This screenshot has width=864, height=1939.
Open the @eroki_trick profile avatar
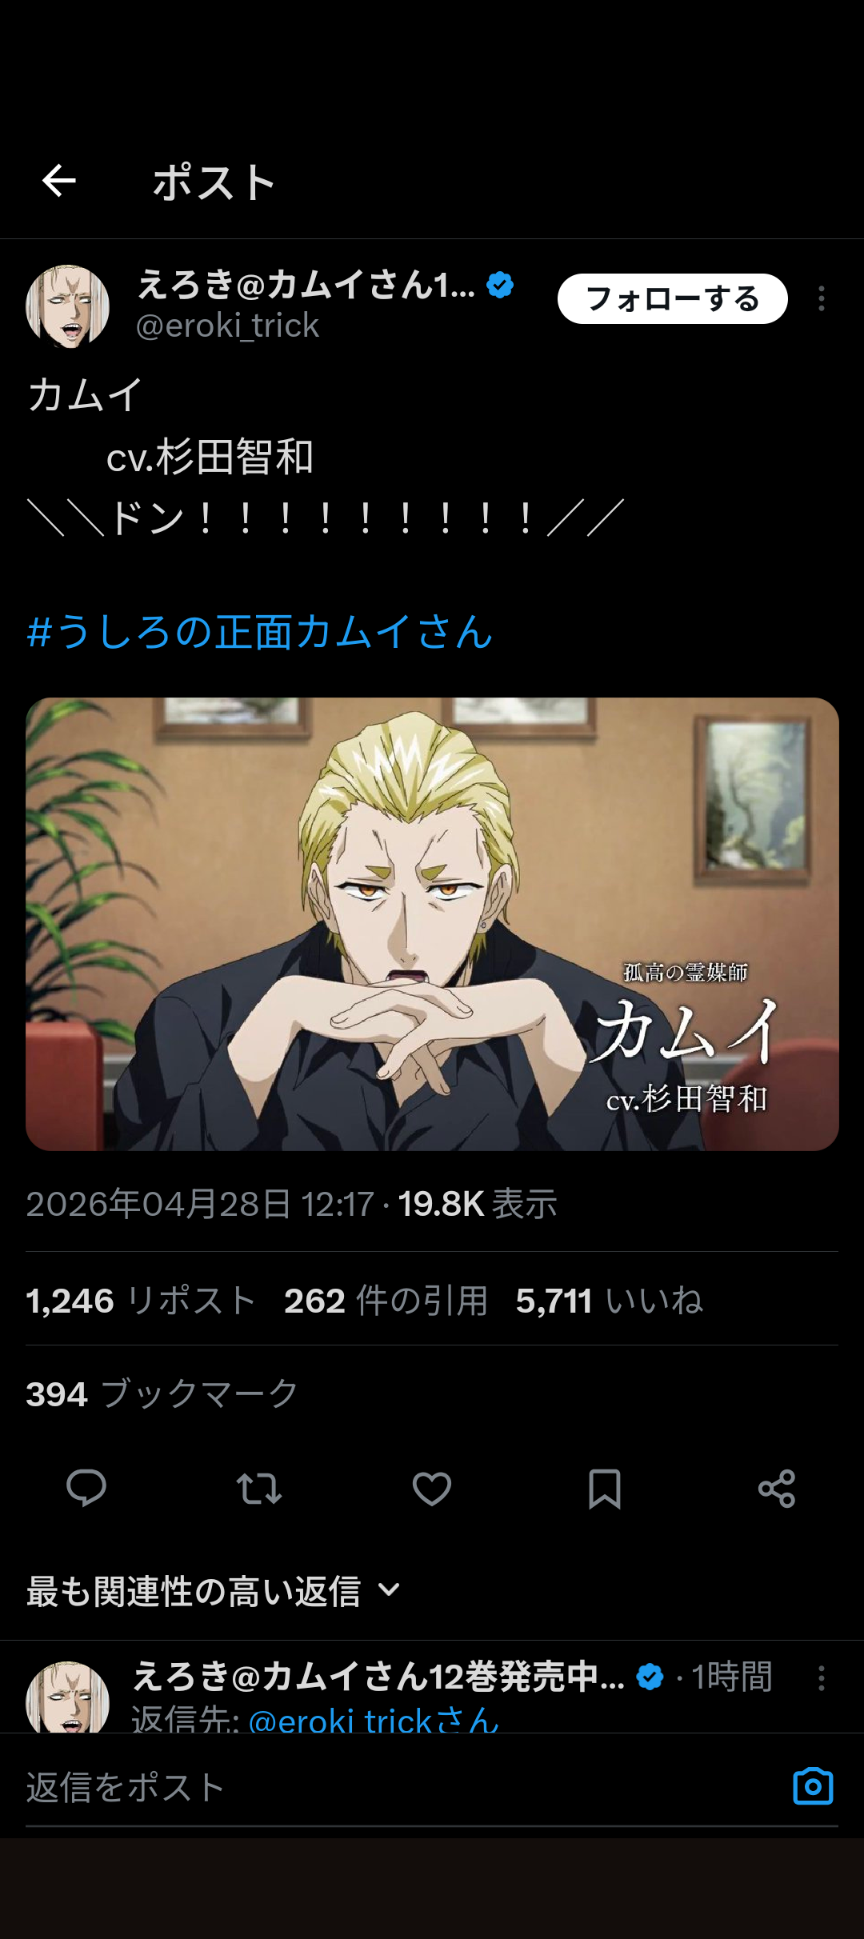click(67, 306)
